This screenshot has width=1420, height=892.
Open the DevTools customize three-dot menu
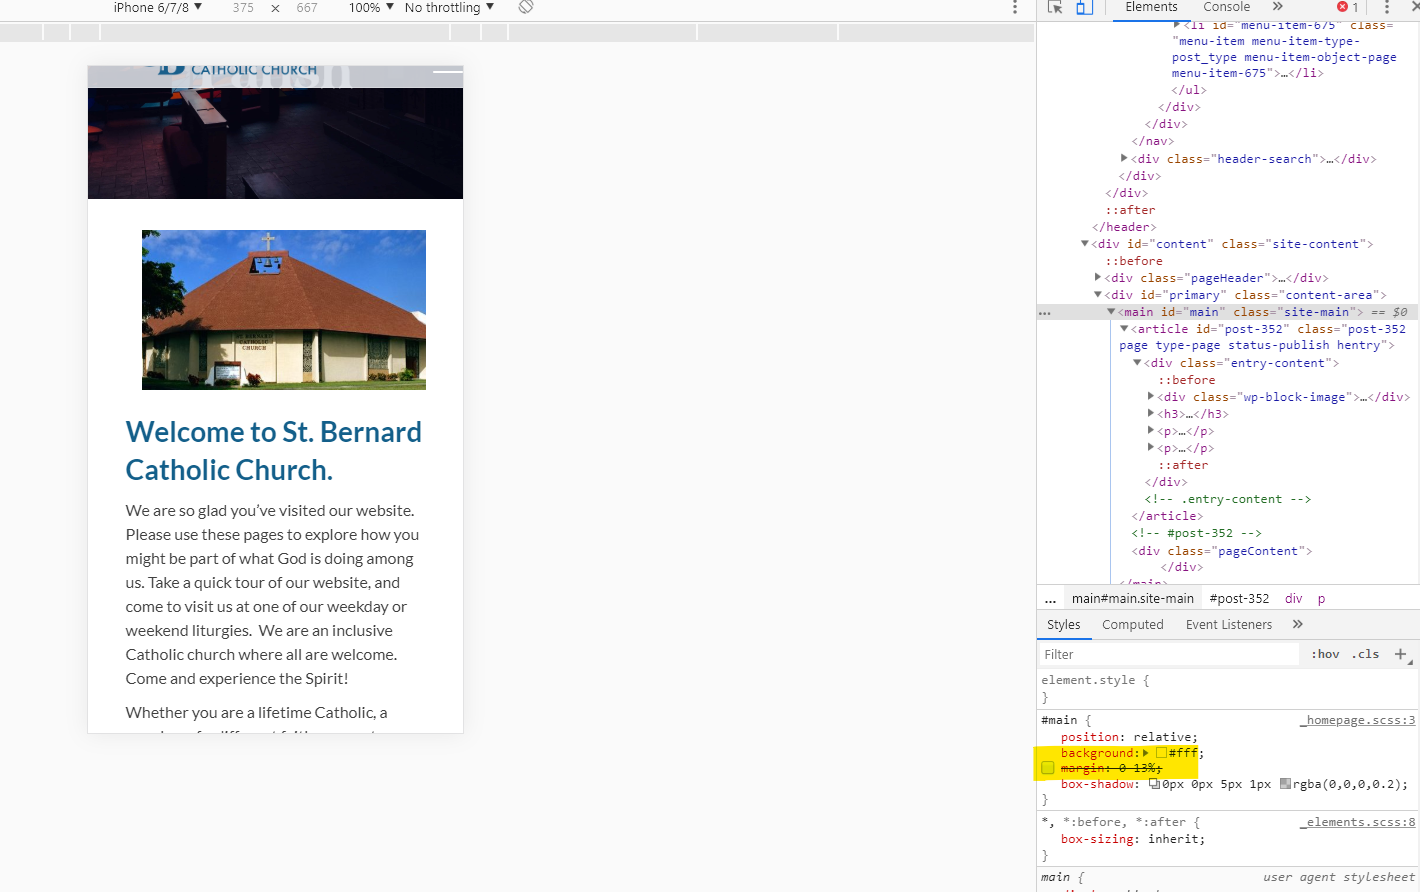click(1386, 7)
